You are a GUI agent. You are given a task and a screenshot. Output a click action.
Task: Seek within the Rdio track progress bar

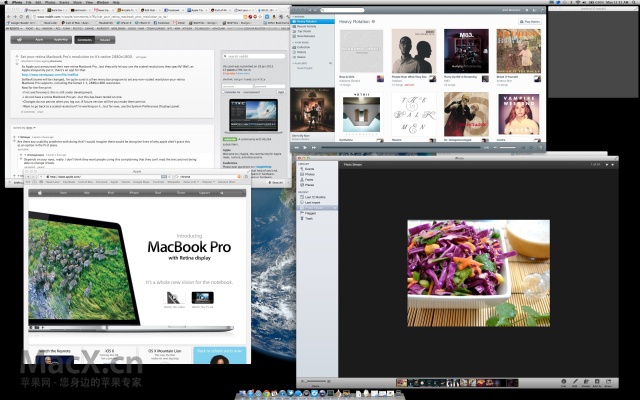coord(401,147)
